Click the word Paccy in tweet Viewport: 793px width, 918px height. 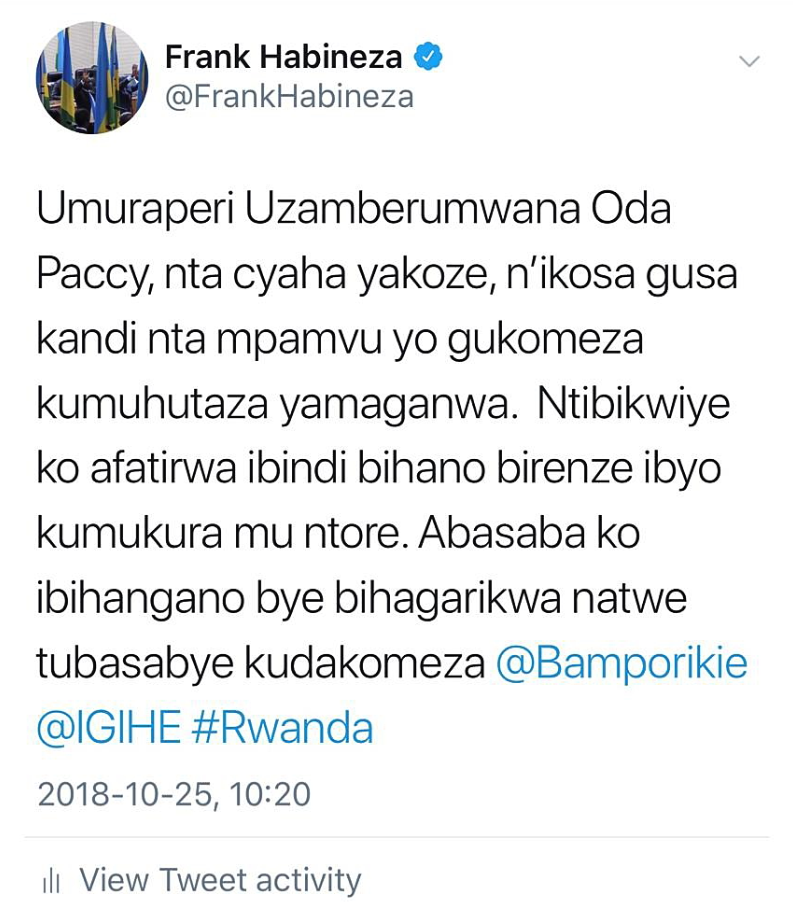[95, 275]
